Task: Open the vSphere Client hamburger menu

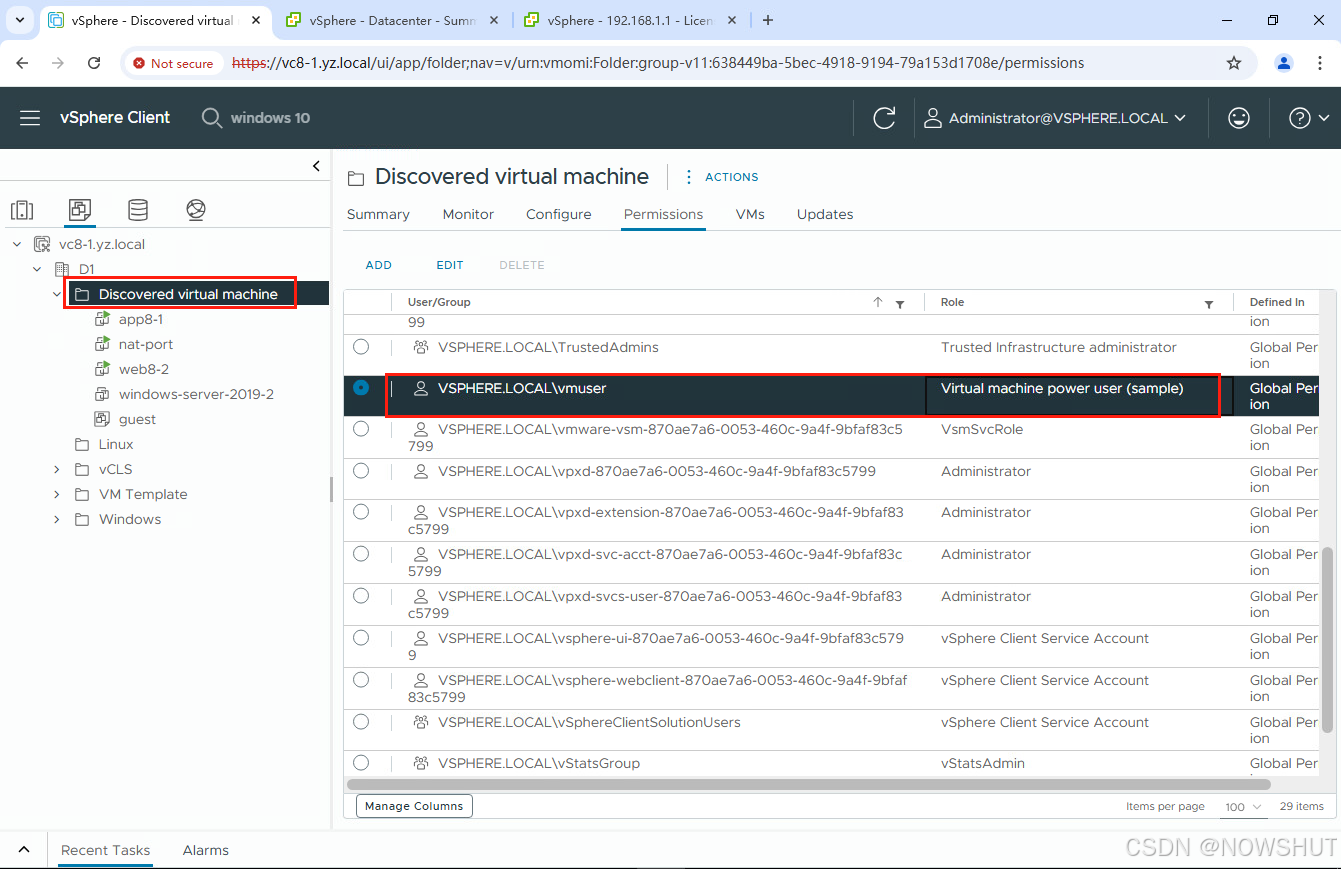Action: pyautogui.click(x=30, y=118)
